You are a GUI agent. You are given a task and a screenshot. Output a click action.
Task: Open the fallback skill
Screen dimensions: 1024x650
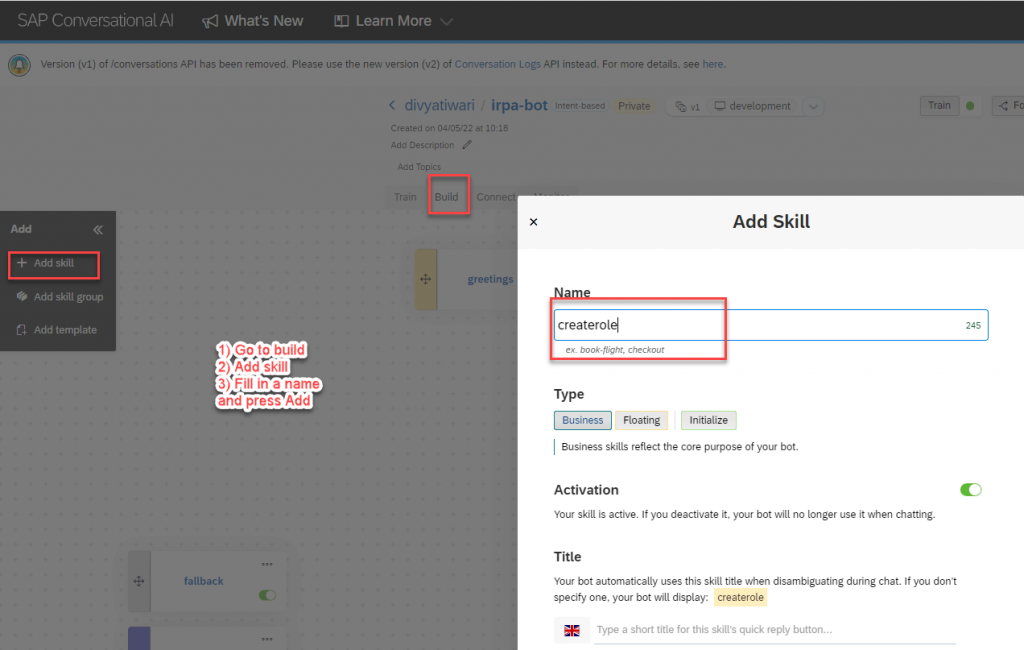(203, 581)
